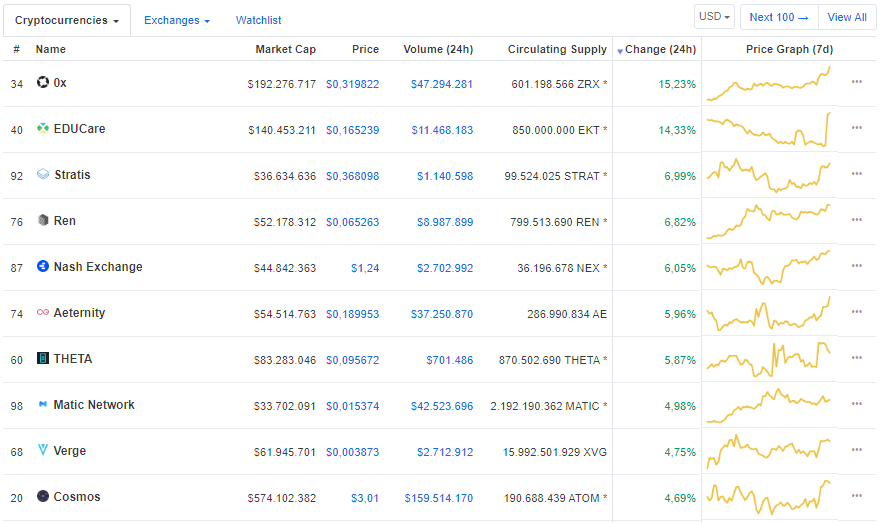Go to Next 100 coins
Image resolution: width=880 pixels, height=523 pixels.
pos(779,17)
